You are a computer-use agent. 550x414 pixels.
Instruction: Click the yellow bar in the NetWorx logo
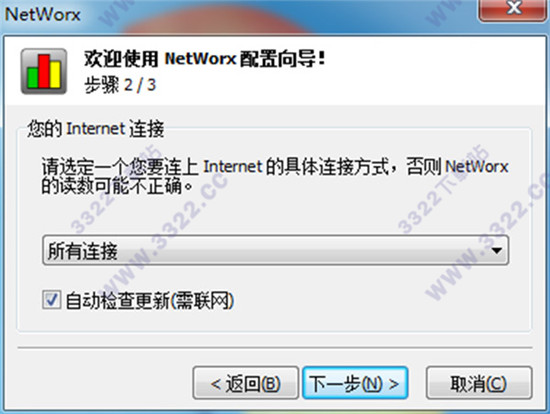pyautogui.click(x=55, y=75)
